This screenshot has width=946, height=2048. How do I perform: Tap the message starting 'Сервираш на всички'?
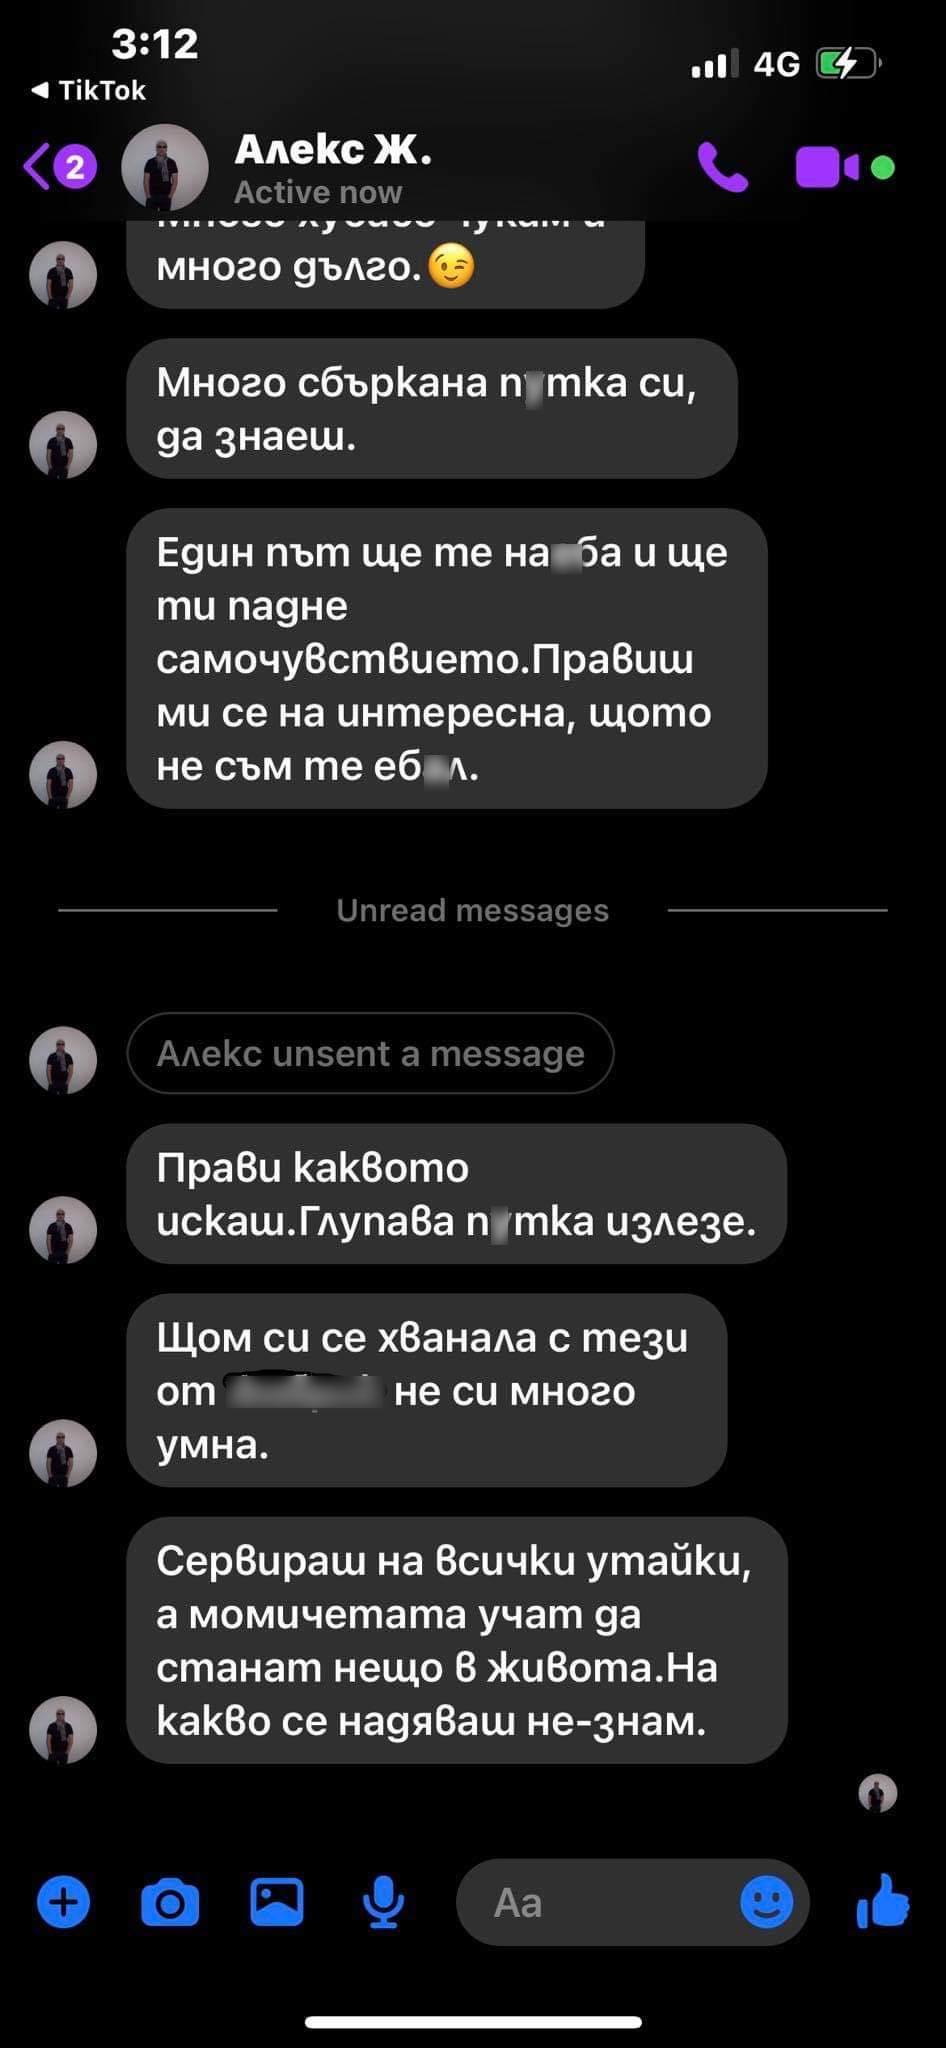[457, 1640]
